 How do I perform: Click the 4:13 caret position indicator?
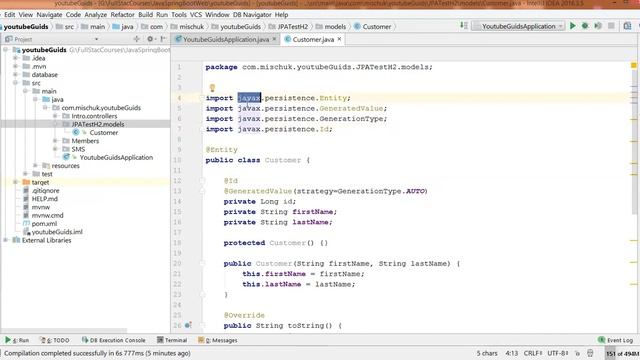click(x=511, y=353)
